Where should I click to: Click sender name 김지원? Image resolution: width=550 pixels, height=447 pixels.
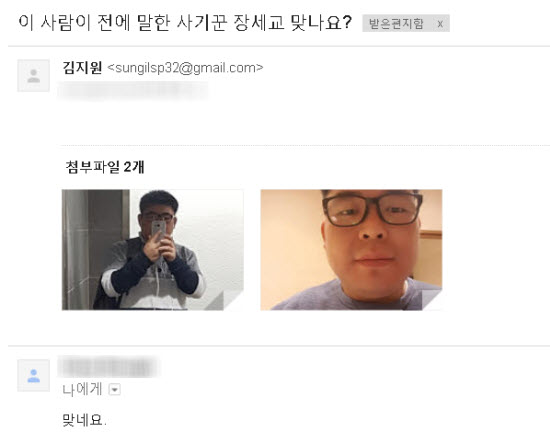82,67
